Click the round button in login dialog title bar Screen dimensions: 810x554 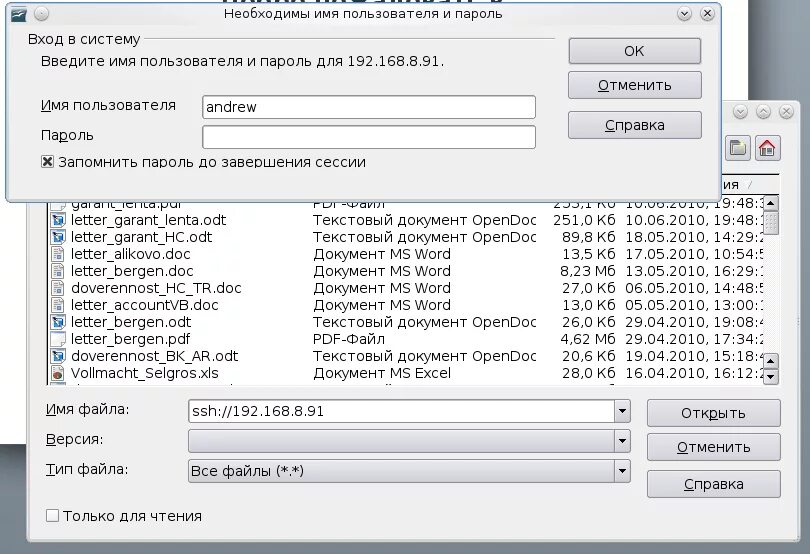41,14
